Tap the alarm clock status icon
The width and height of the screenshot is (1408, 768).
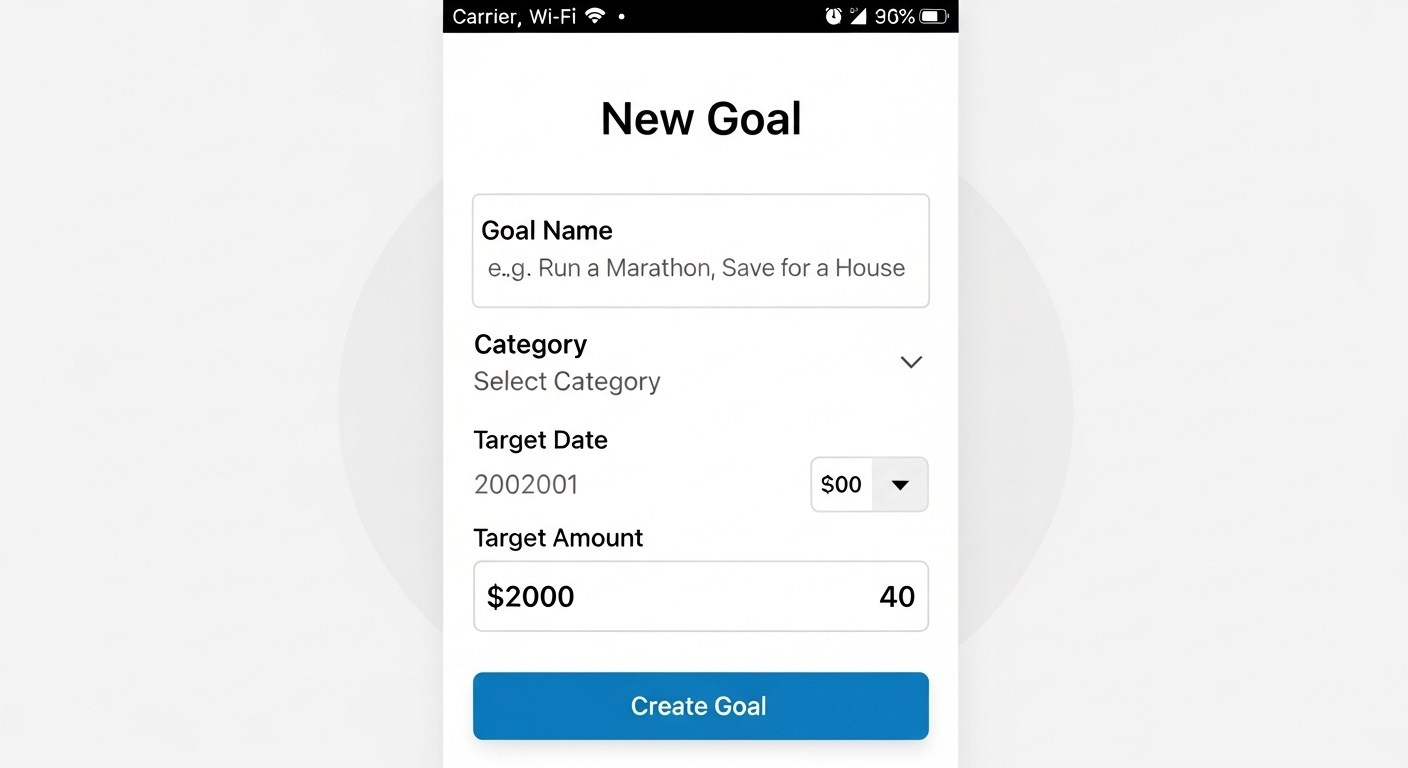pyautogui.click(x=833, y=16)
